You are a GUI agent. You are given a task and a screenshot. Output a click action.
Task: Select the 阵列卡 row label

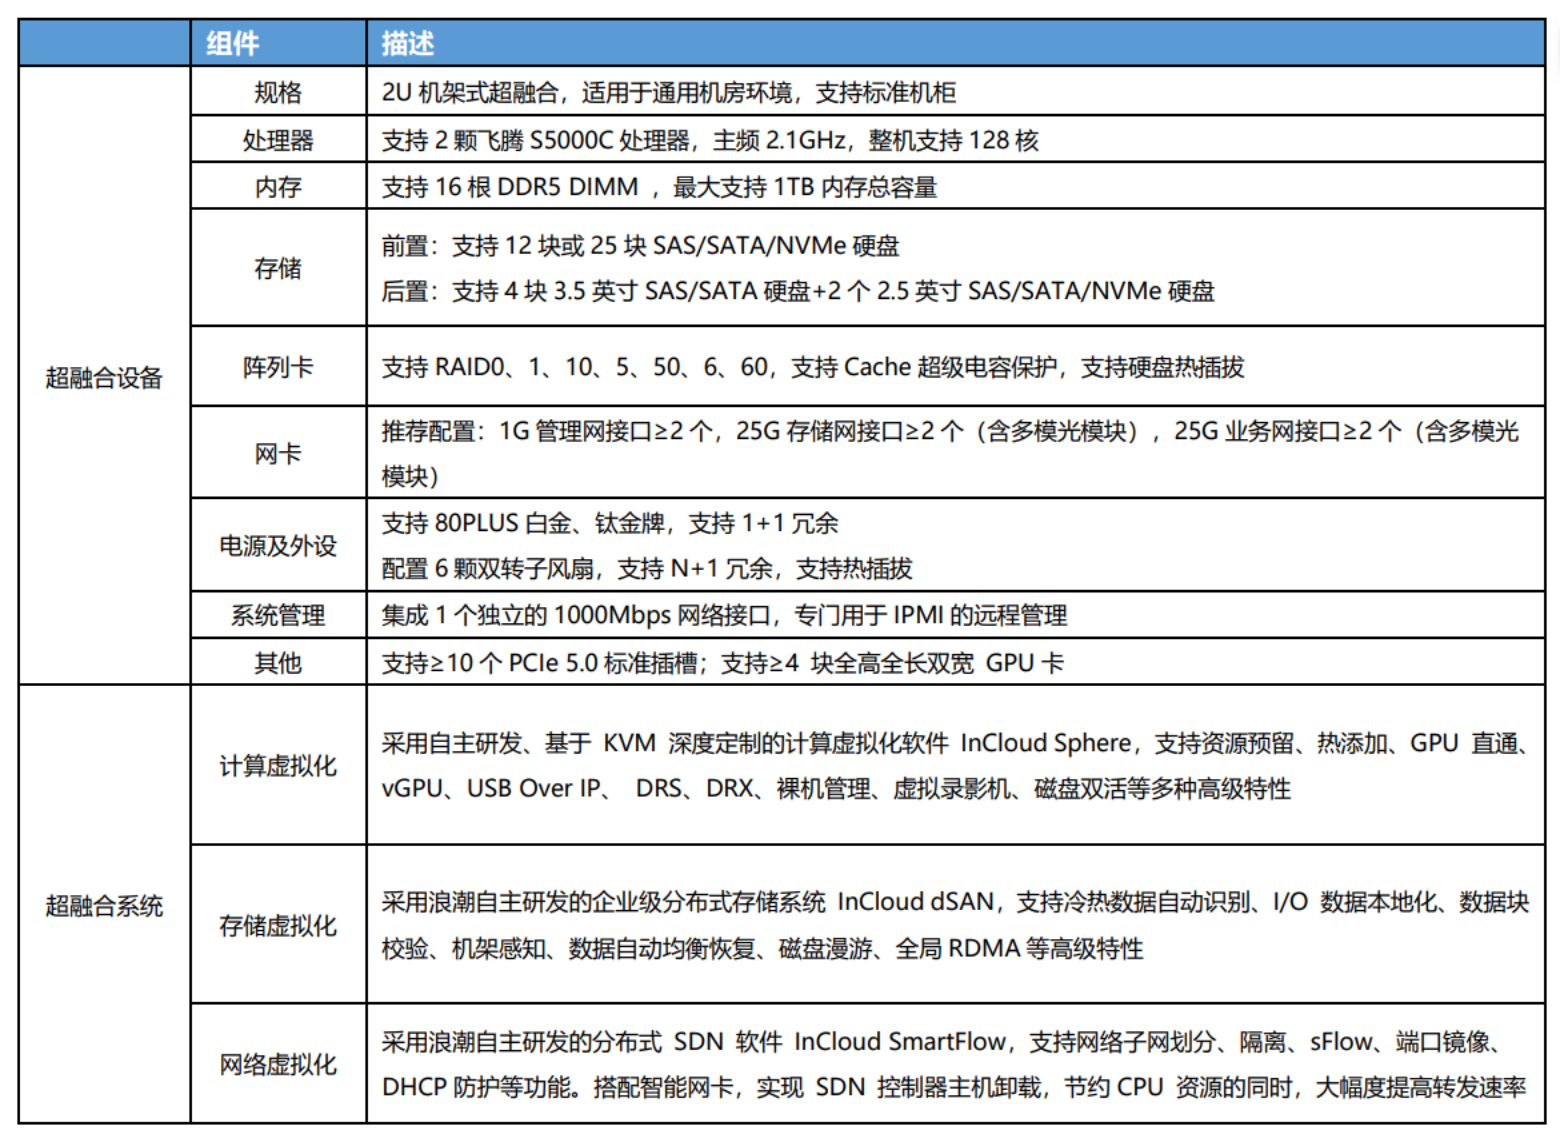(278, 367)
